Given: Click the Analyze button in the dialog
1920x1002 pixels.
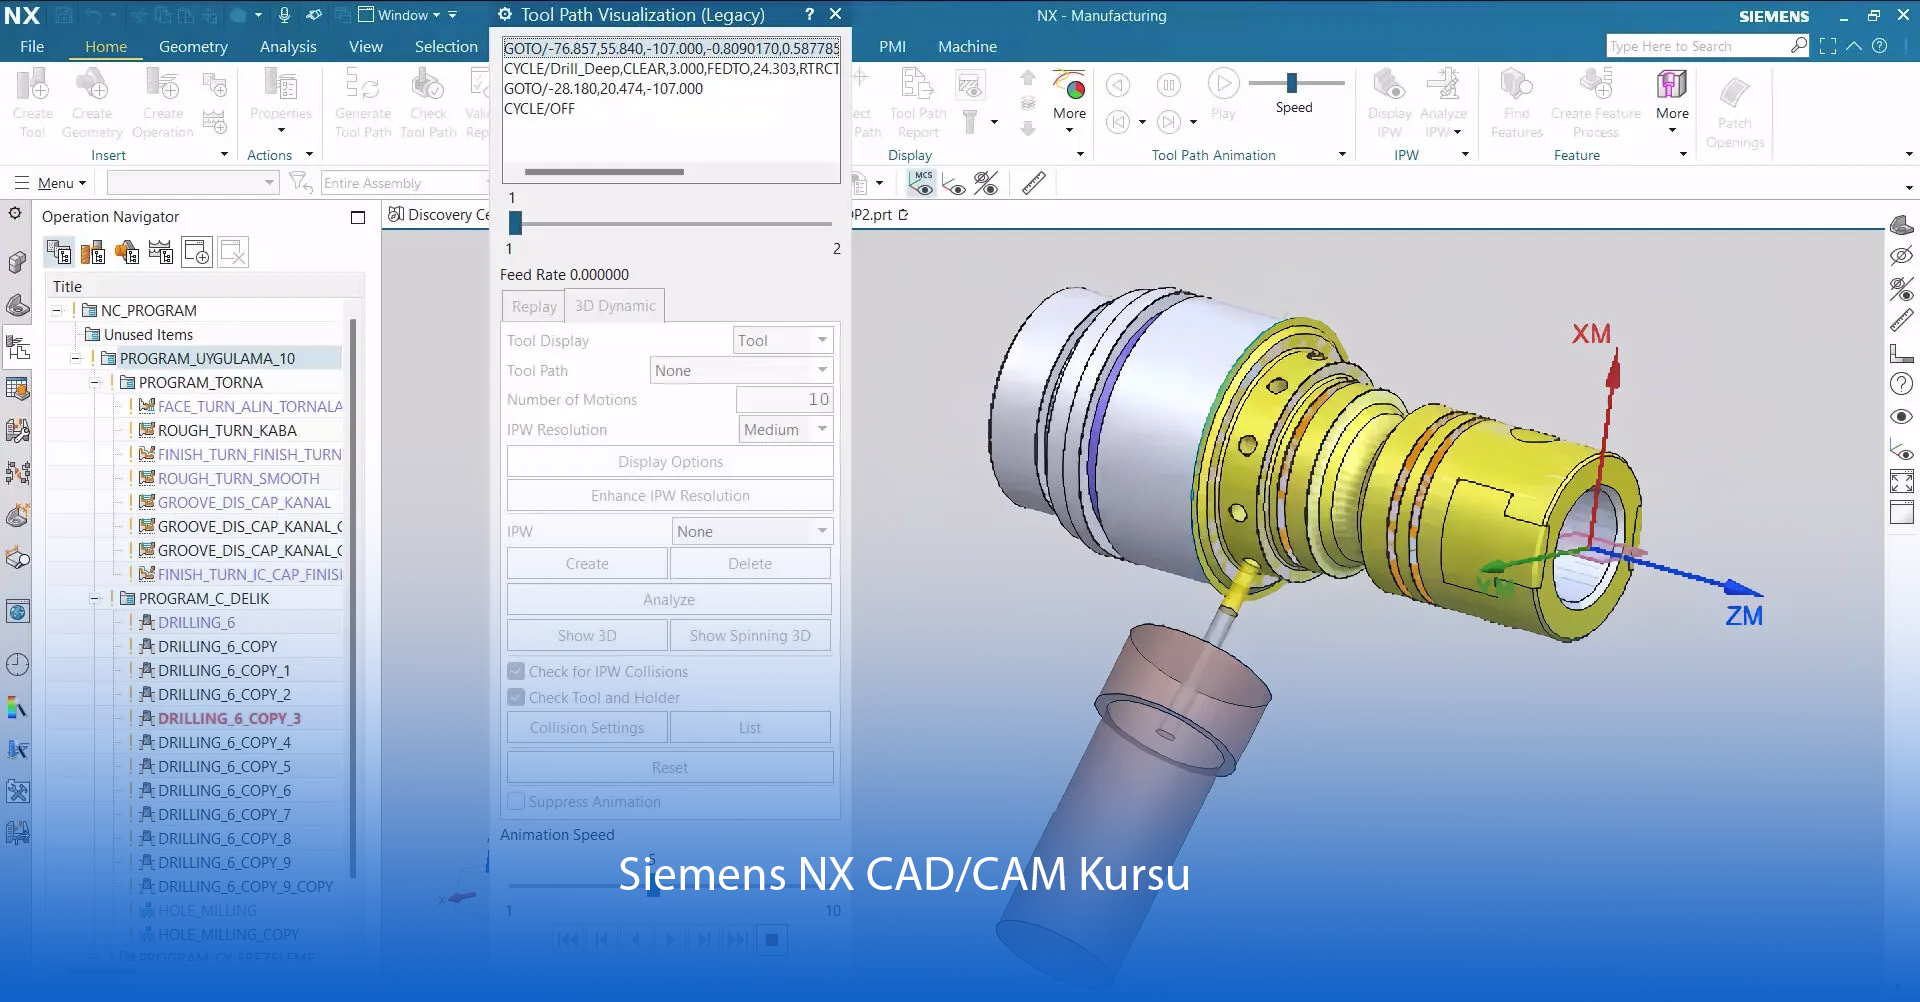Looking at the screenshot, I should pyautogui.click(x=668, y=598).
